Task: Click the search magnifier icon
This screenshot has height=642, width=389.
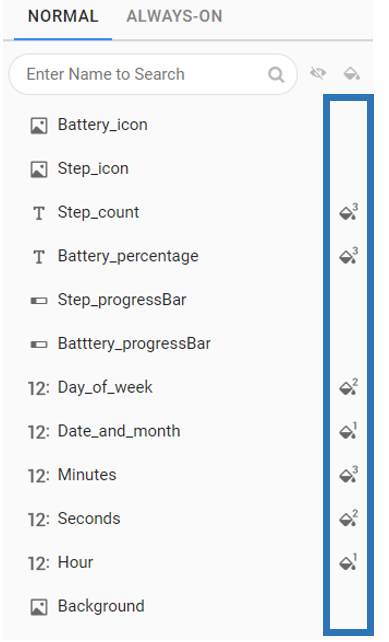Action: point(276,75)
